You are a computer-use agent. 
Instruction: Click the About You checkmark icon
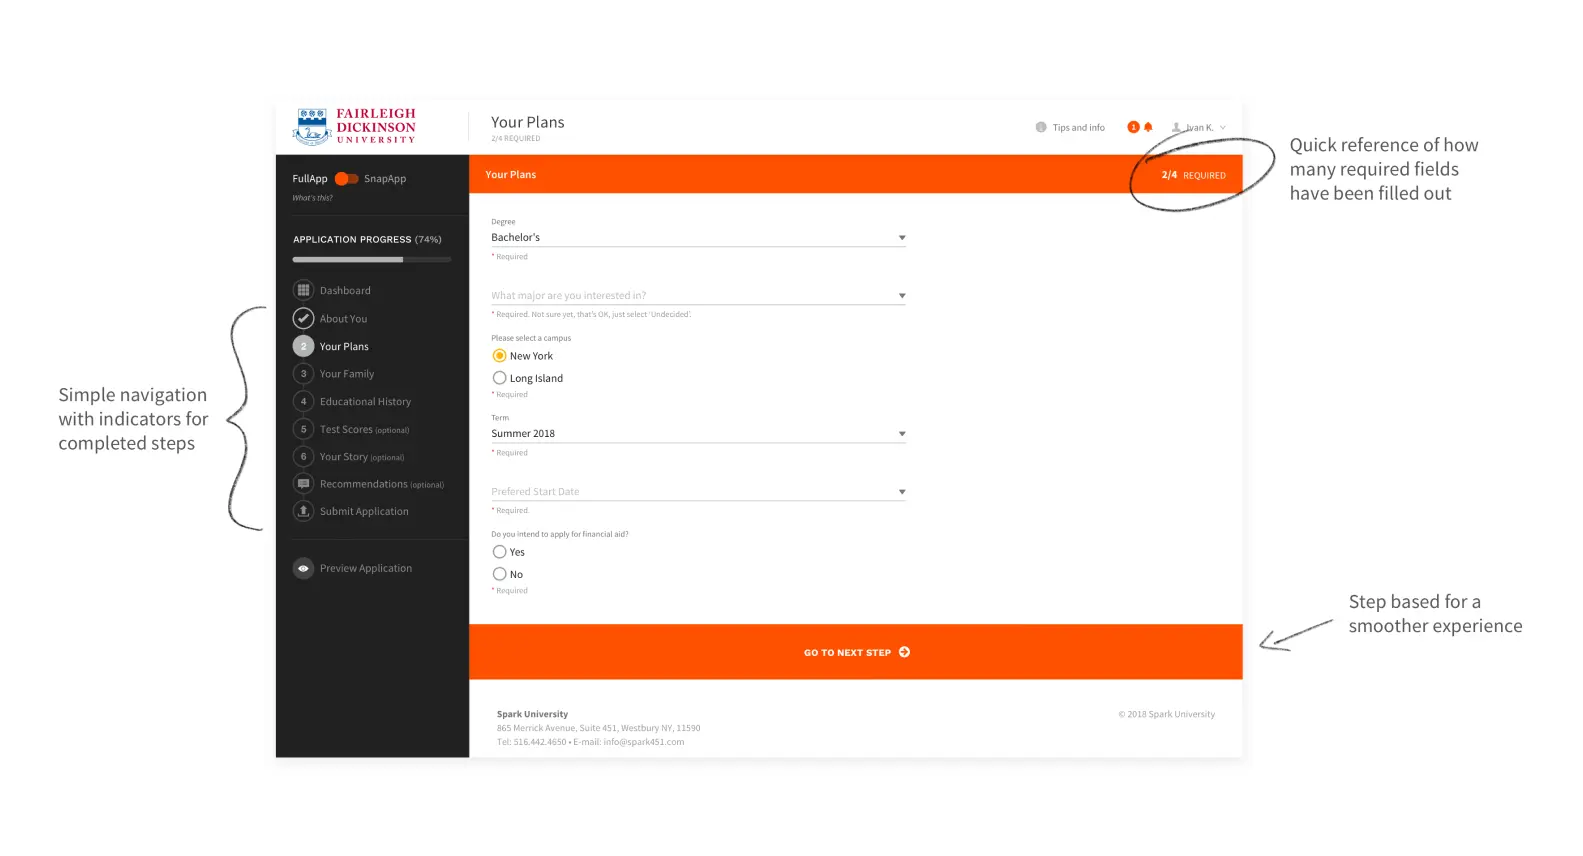point(303,318)
